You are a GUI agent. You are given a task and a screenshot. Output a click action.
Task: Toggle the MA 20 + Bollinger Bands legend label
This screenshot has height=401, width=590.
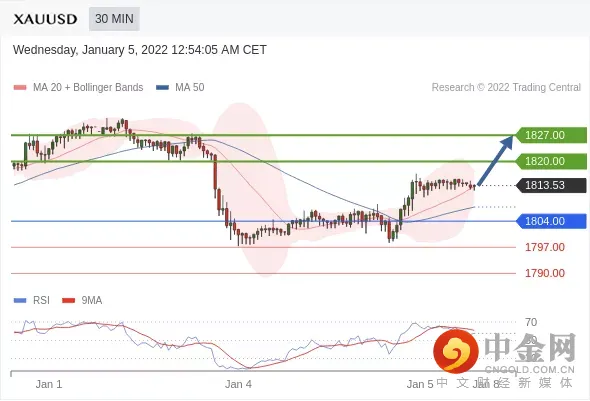click(x=88, y=87)
